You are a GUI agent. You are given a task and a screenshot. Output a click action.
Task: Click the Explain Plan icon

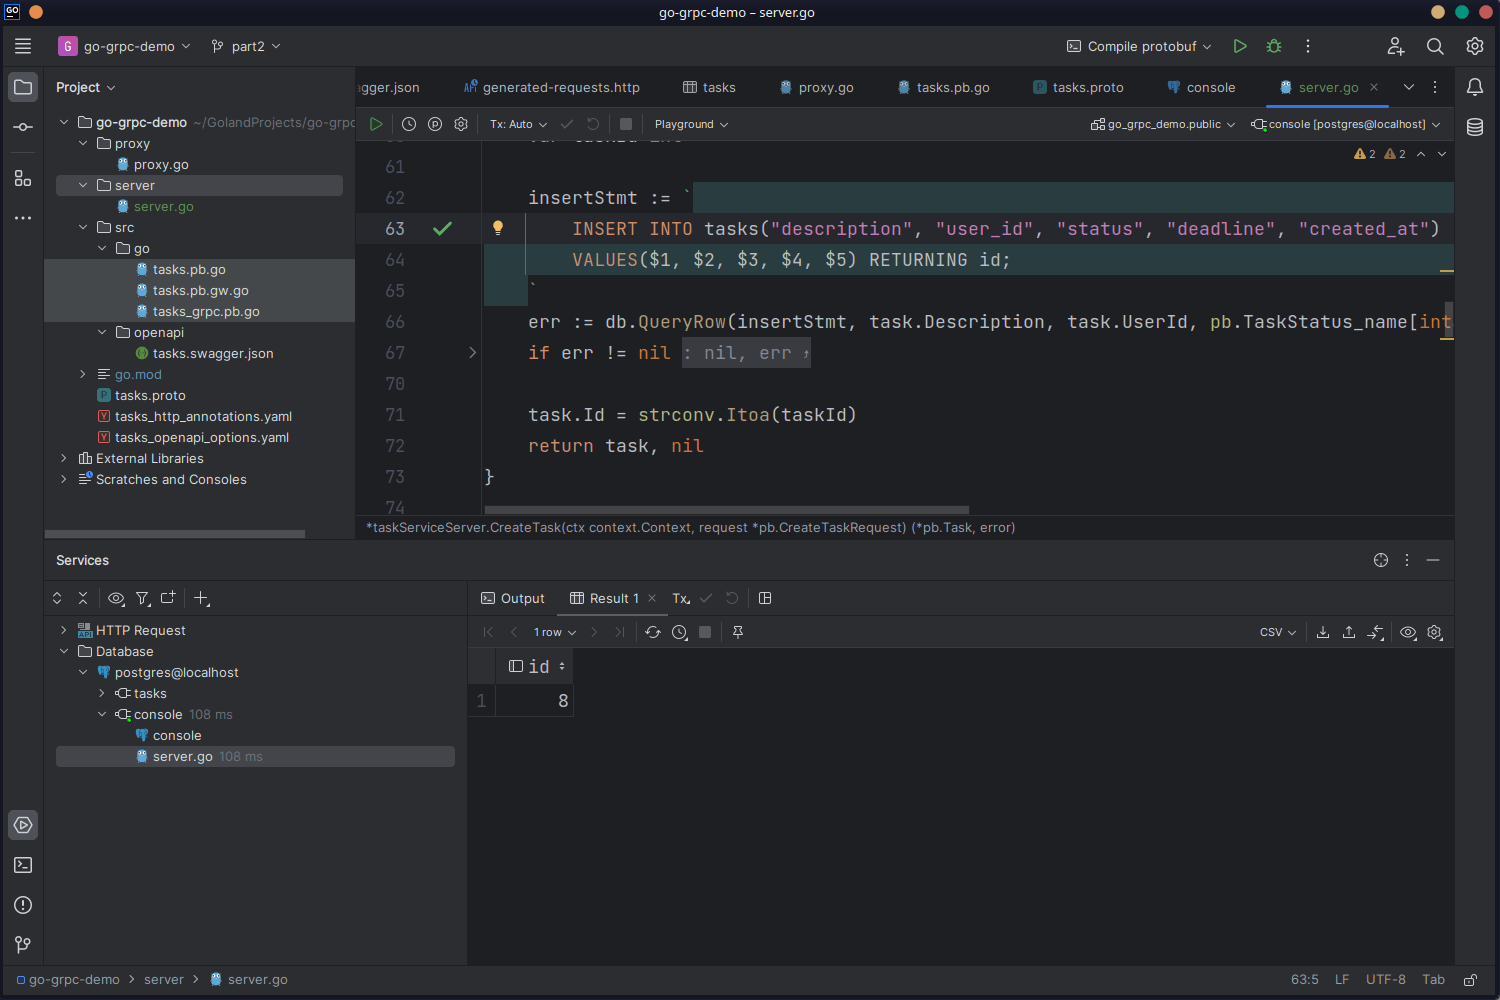coord(435,124)
